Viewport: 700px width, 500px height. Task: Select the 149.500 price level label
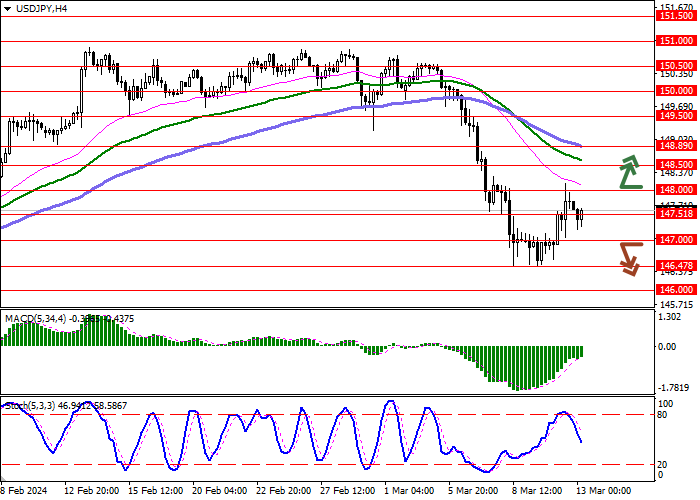pyautogui.click(x=676, y=116)
